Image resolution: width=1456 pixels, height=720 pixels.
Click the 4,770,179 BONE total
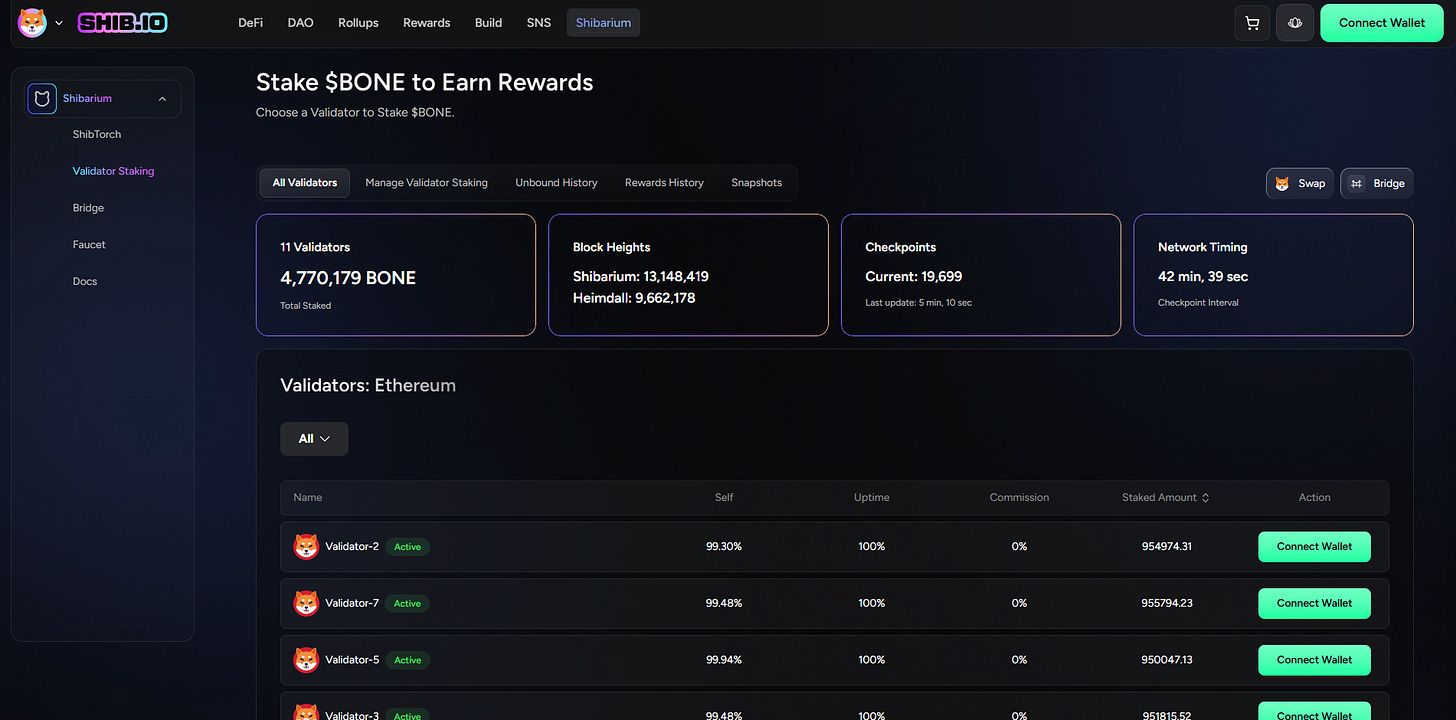[348, 278]
